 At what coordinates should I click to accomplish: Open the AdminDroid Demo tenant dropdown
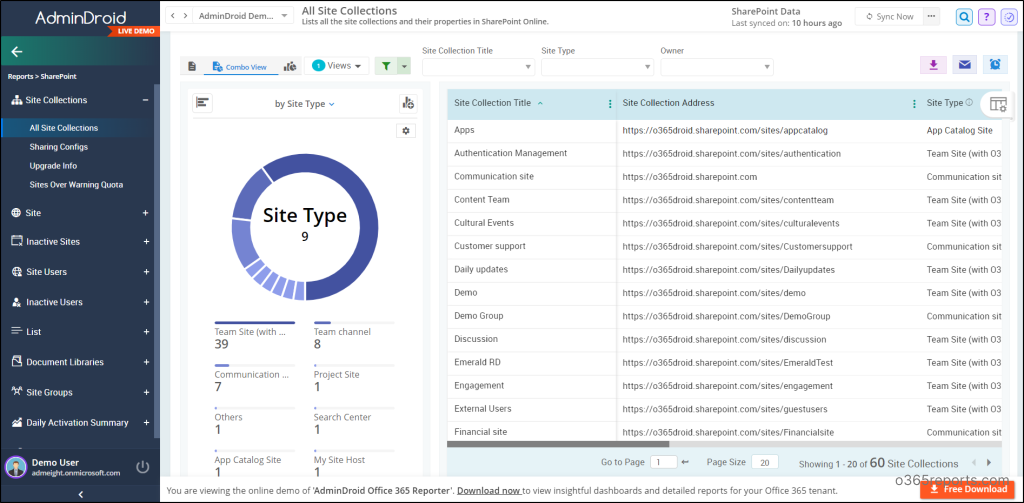point(244,16)
